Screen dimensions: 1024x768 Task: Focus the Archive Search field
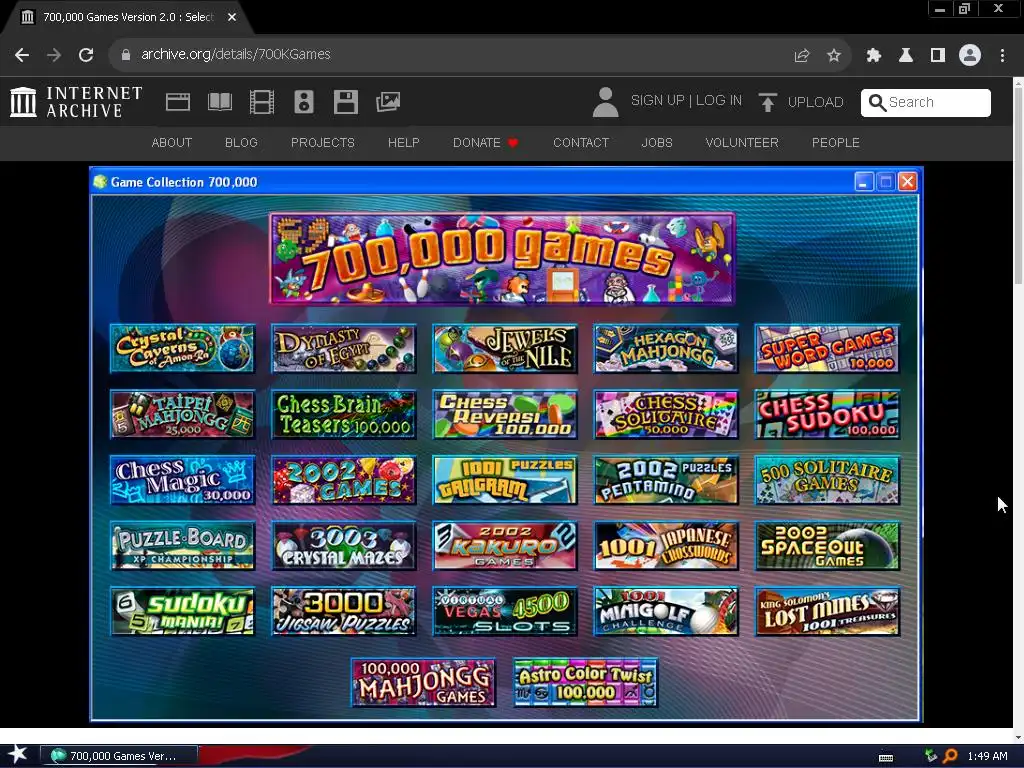[x=925, y=103]
